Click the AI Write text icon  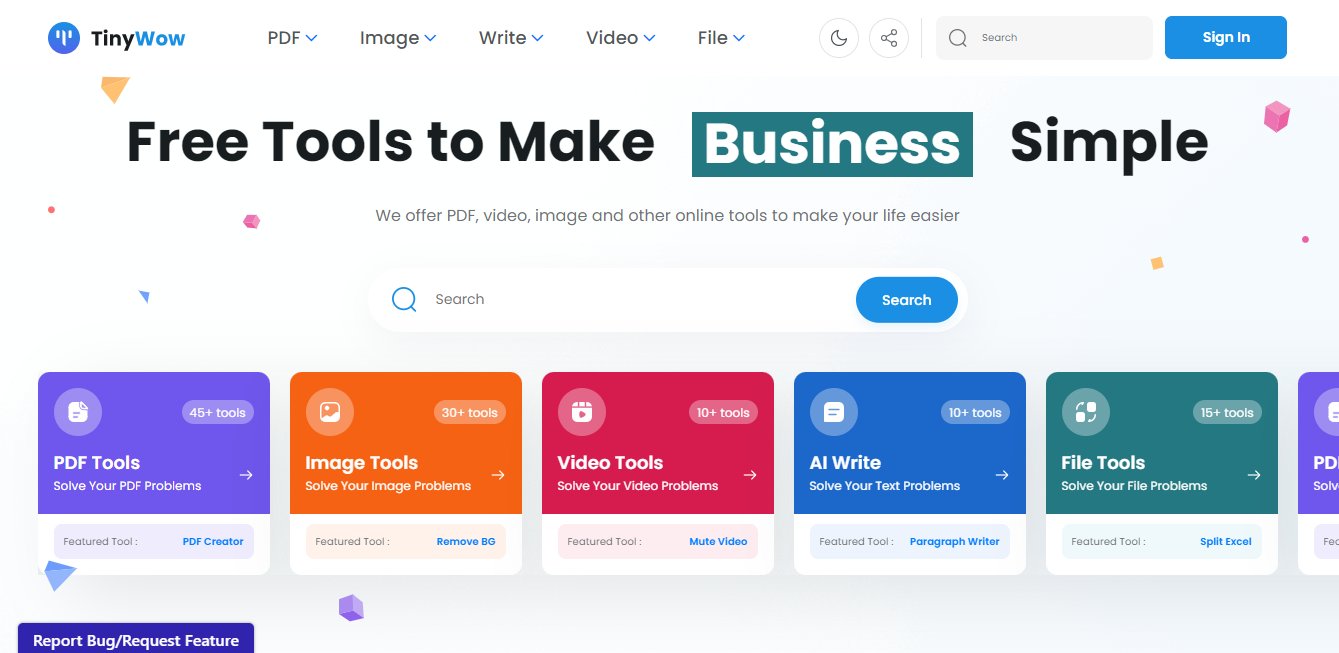834,412
